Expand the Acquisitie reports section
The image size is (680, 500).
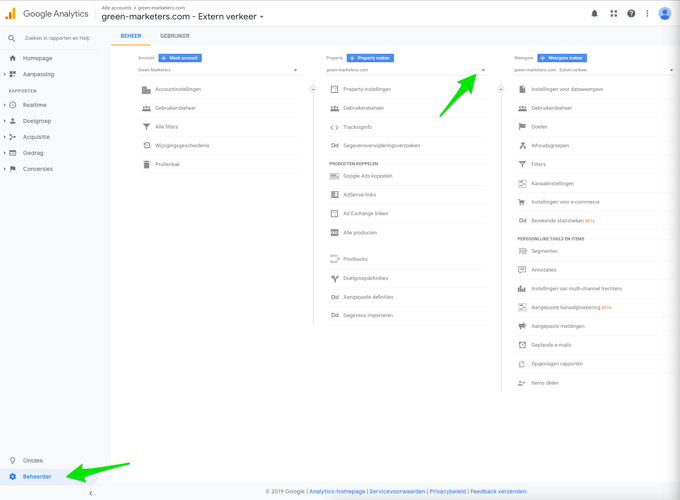pyautogui.click(x=5, y=137)
